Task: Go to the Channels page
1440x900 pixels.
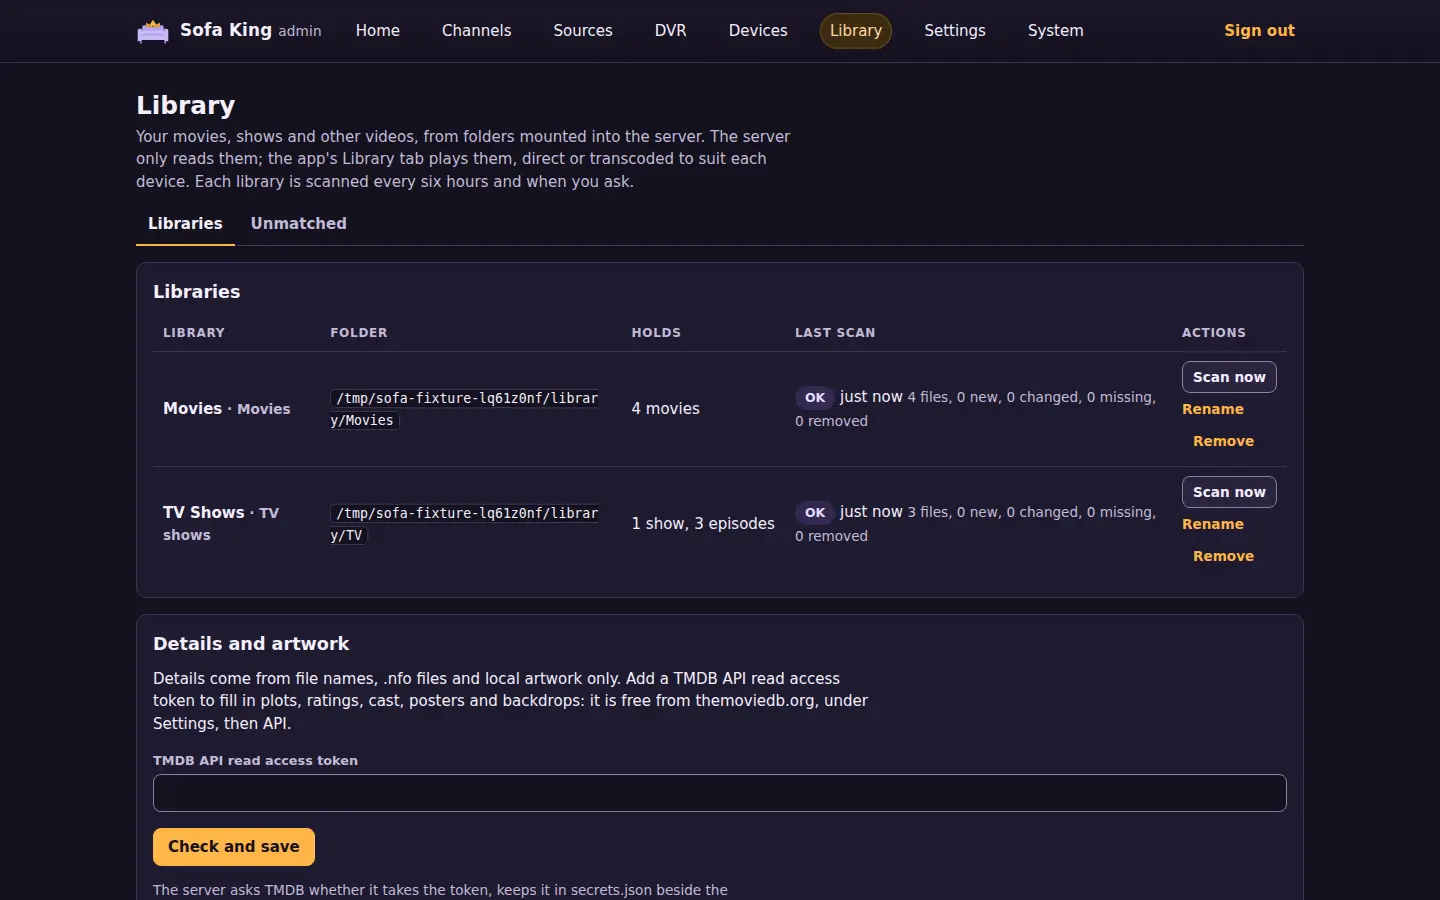Action: [476, 31]
